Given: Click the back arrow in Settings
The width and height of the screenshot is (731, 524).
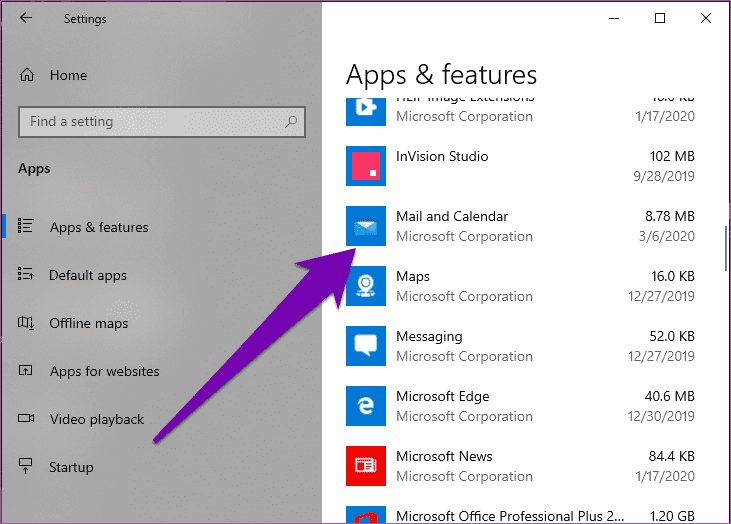Looking at the screenshot, I should [26, 18].
